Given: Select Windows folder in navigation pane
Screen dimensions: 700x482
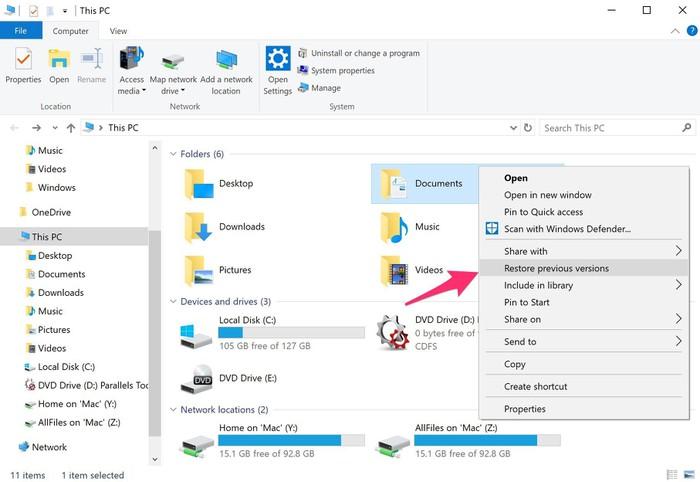Looking at the screenshot, I should coord(50,187).
